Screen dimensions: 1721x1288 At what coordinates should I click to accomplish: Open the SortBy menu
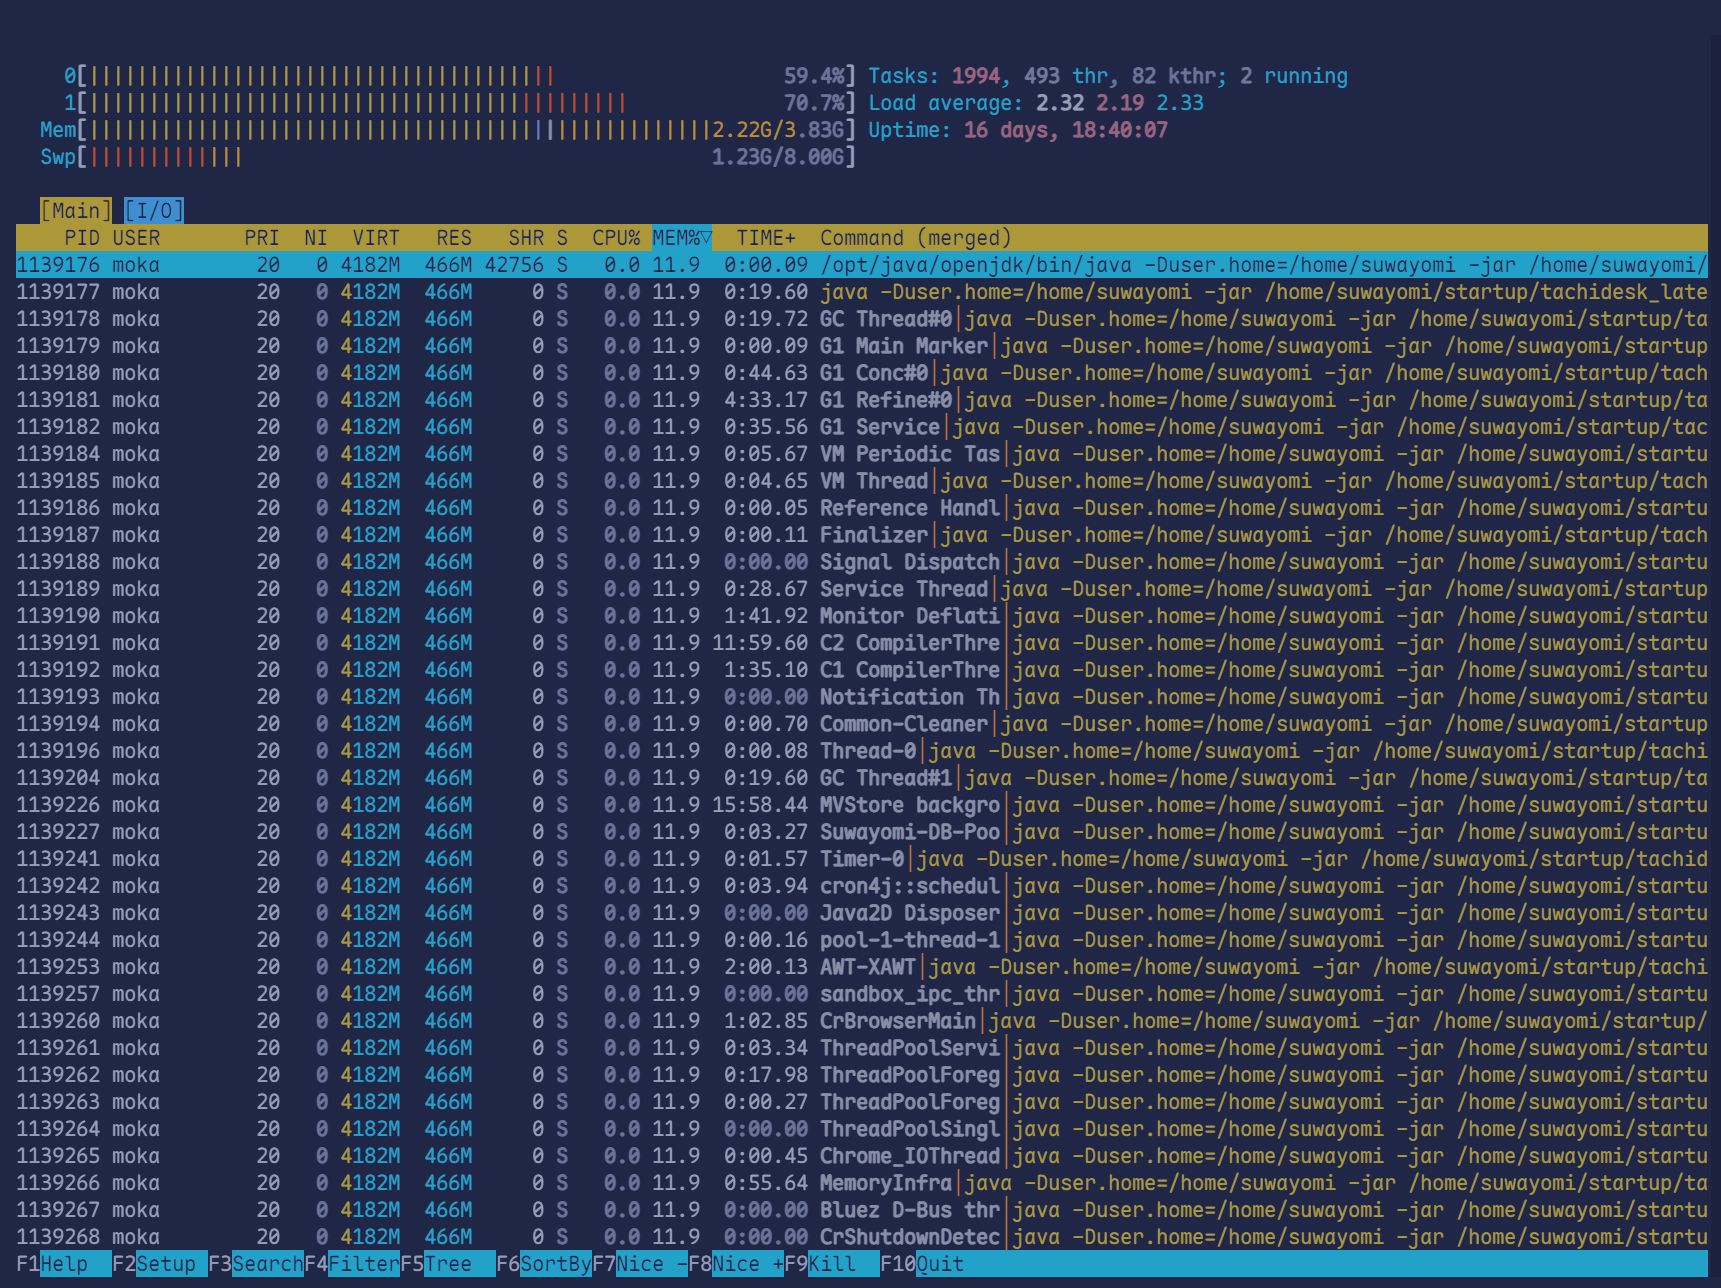pyautogui.click(x=555, y=1264)
